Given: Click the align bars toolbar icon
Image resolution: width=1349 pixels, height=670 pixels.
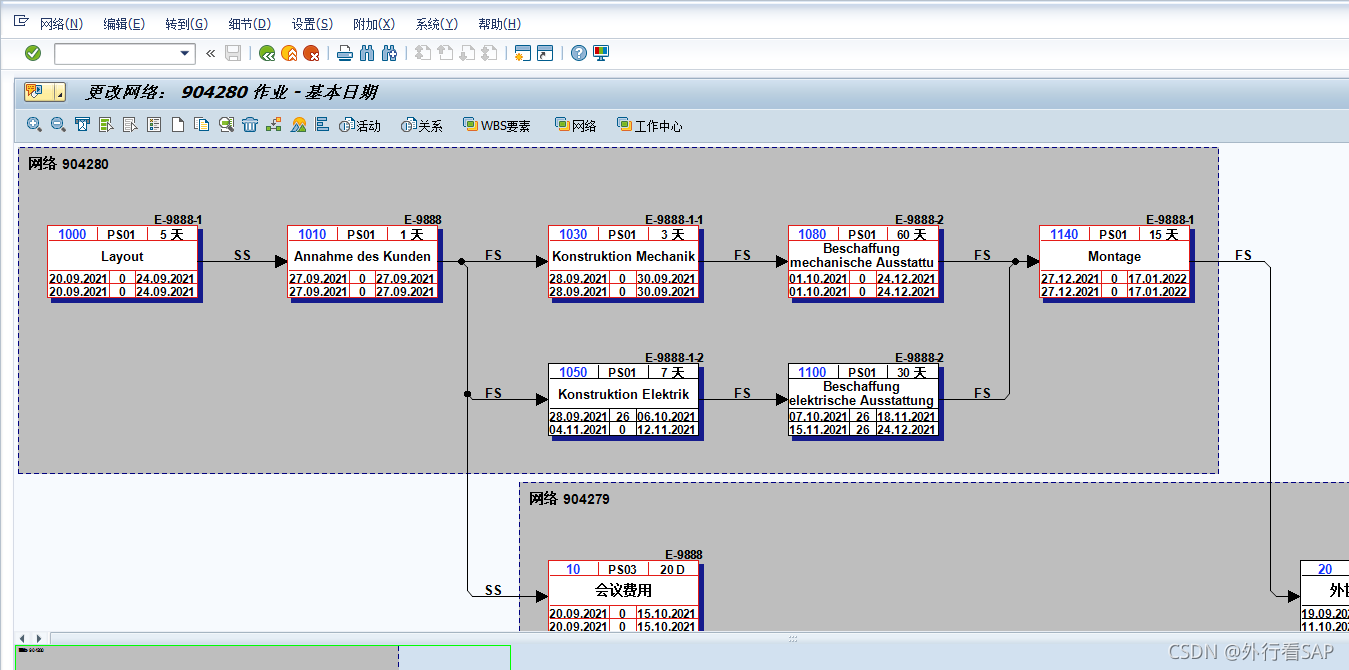Looking at the screenshot, I should [322, 125].
